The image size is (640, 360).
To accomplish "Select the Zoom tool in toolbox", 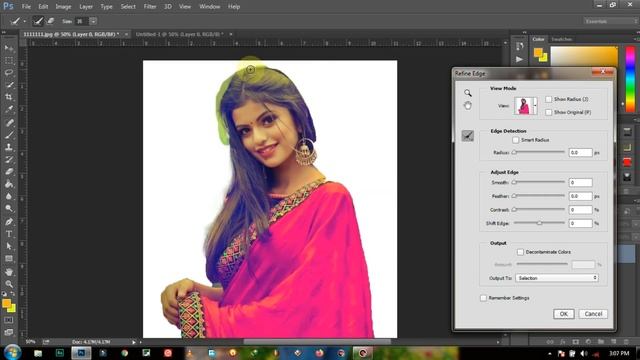I will click(9, 284).
